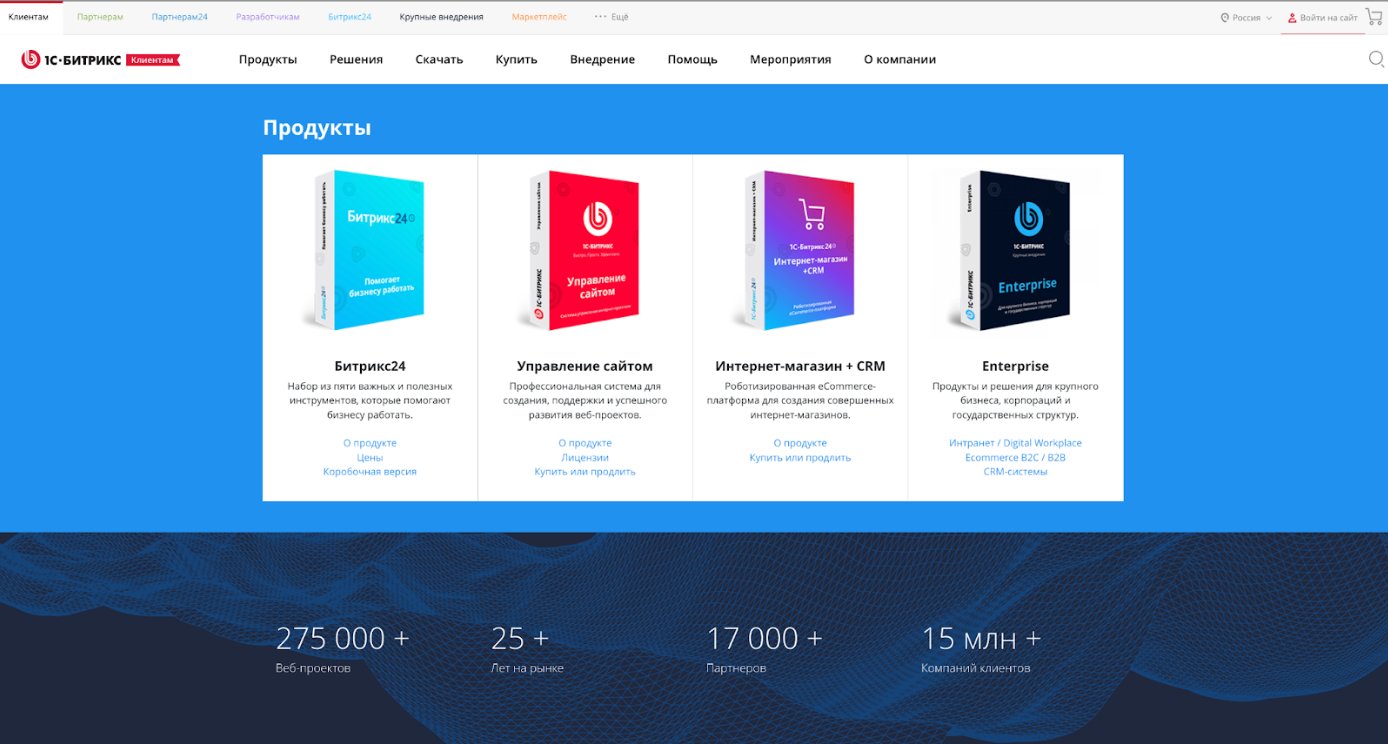Open the Решения main menu
The image size is (1388, 744).
click(x=356, y=59)
